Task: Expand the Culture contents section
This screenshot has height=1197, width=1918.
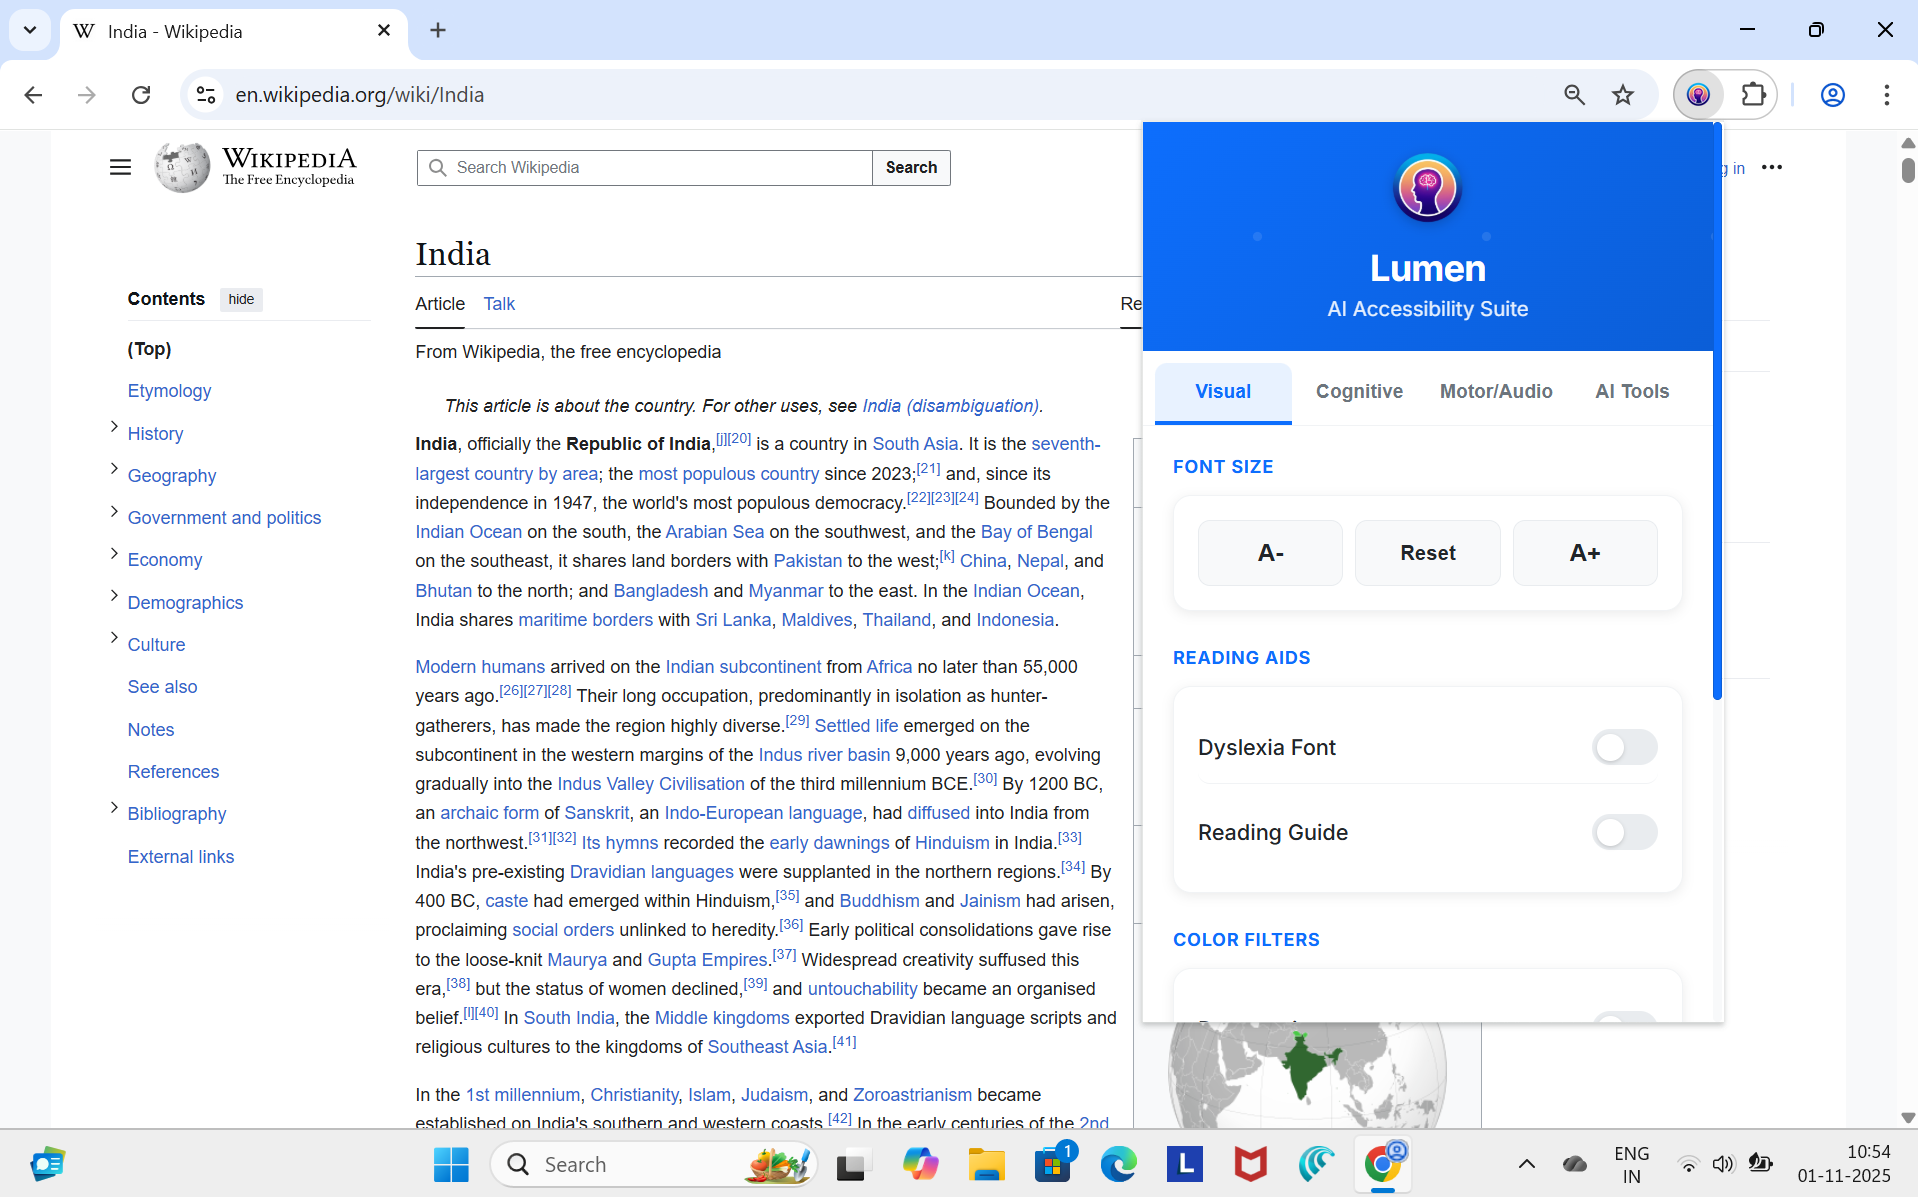Action: coord(114,638)
